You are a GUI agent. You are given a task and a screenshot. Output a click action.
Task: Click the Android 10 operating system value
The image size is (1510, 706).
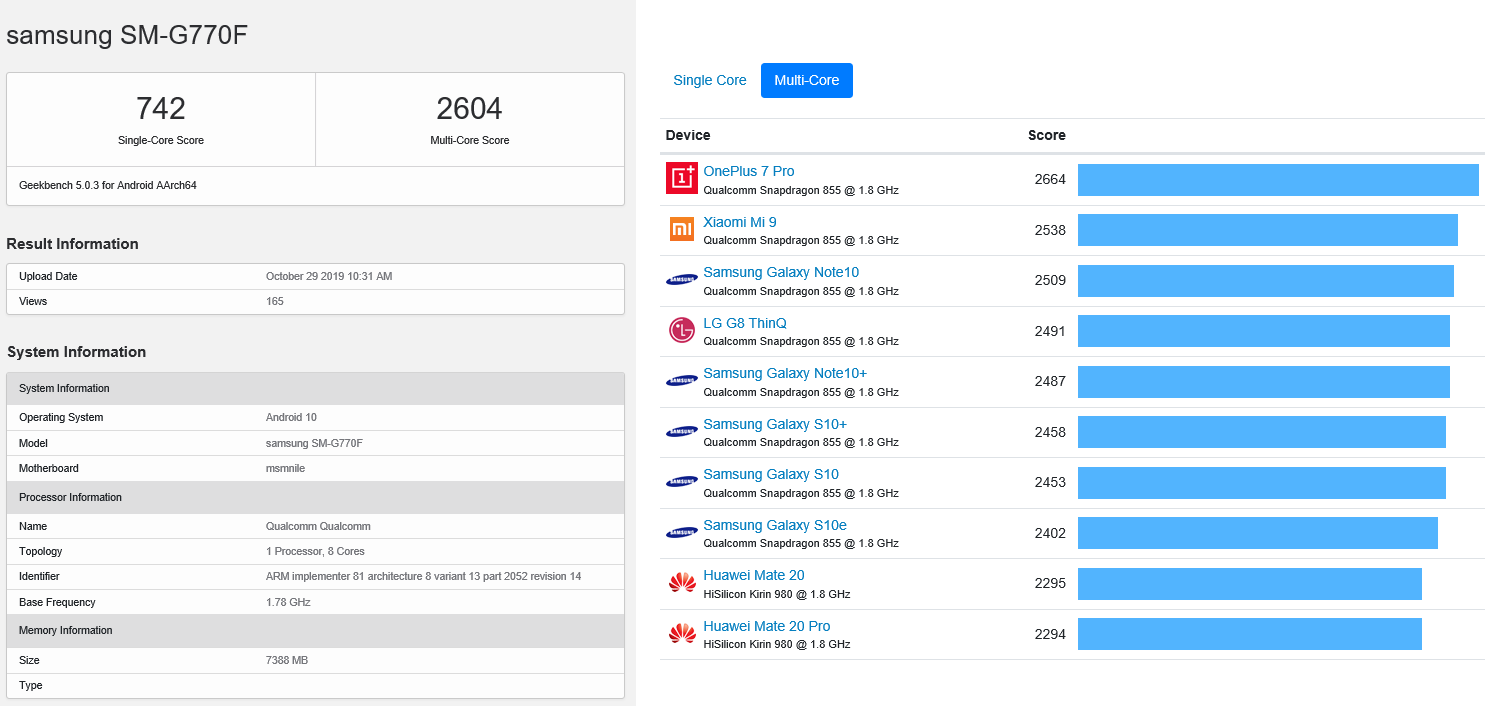(291, 417)
